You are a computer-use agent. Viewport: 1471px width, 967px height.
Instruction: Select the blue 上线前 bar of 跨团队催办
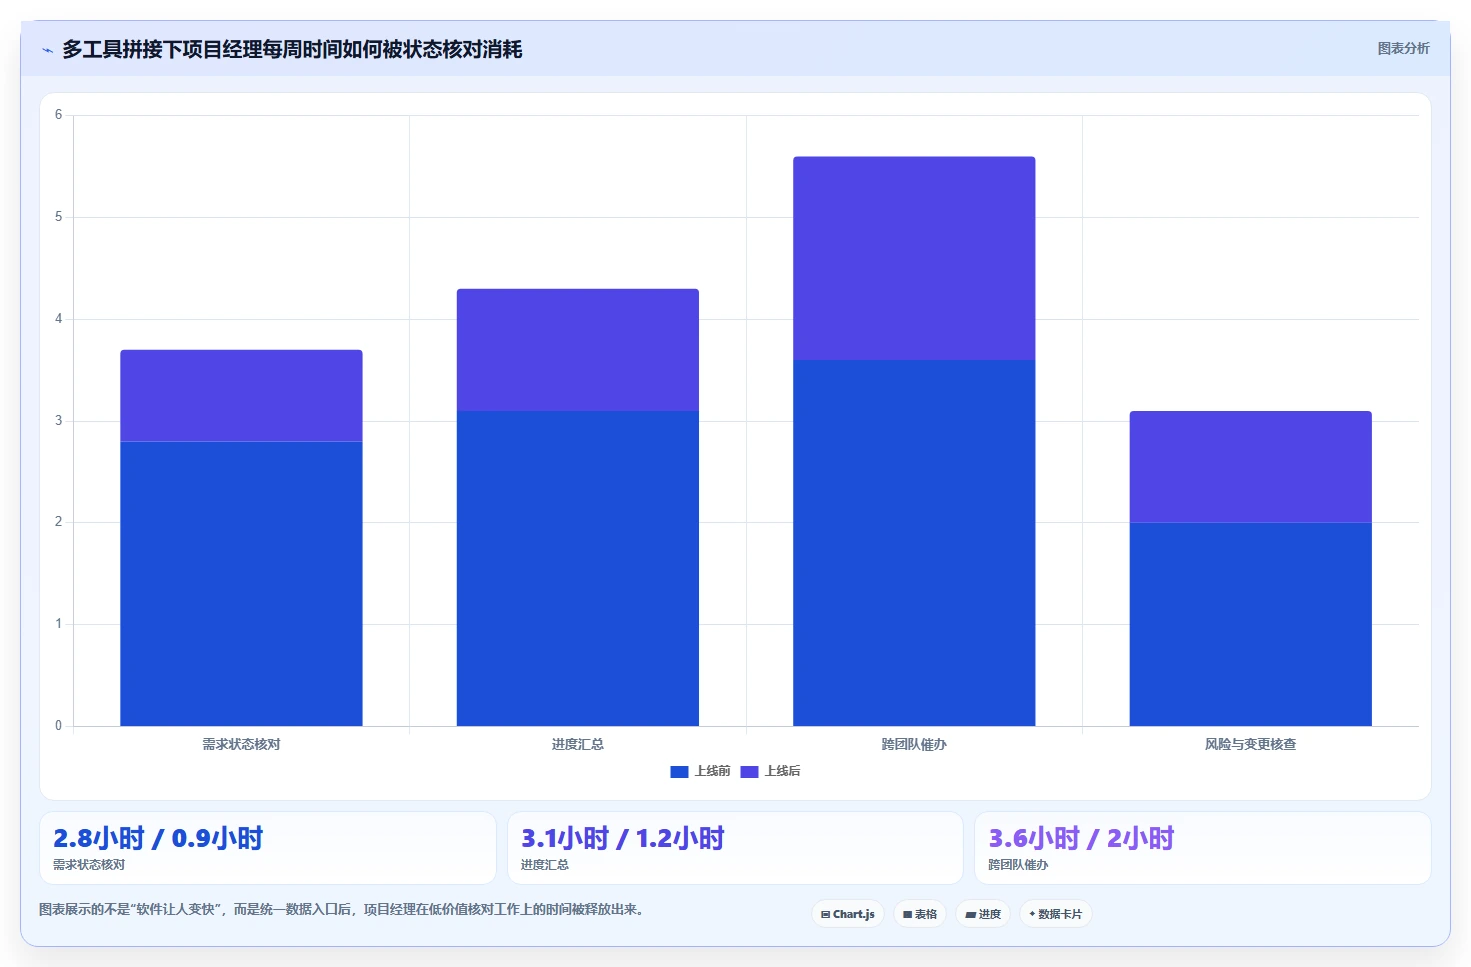point(914,543)
